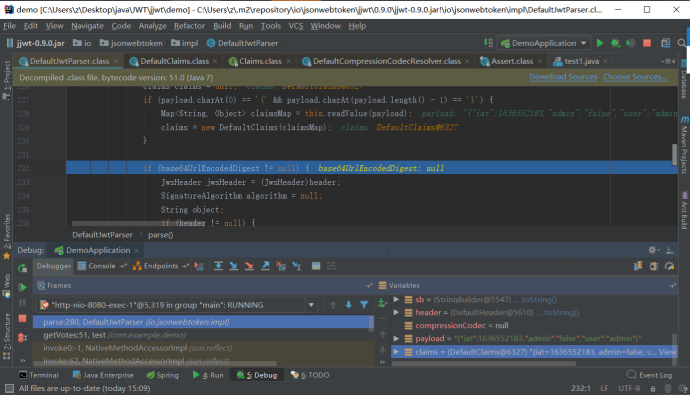Click the Rerun DemoApplication icon
This screenshot has height=395, width=690.
click(x=22, y=268)
